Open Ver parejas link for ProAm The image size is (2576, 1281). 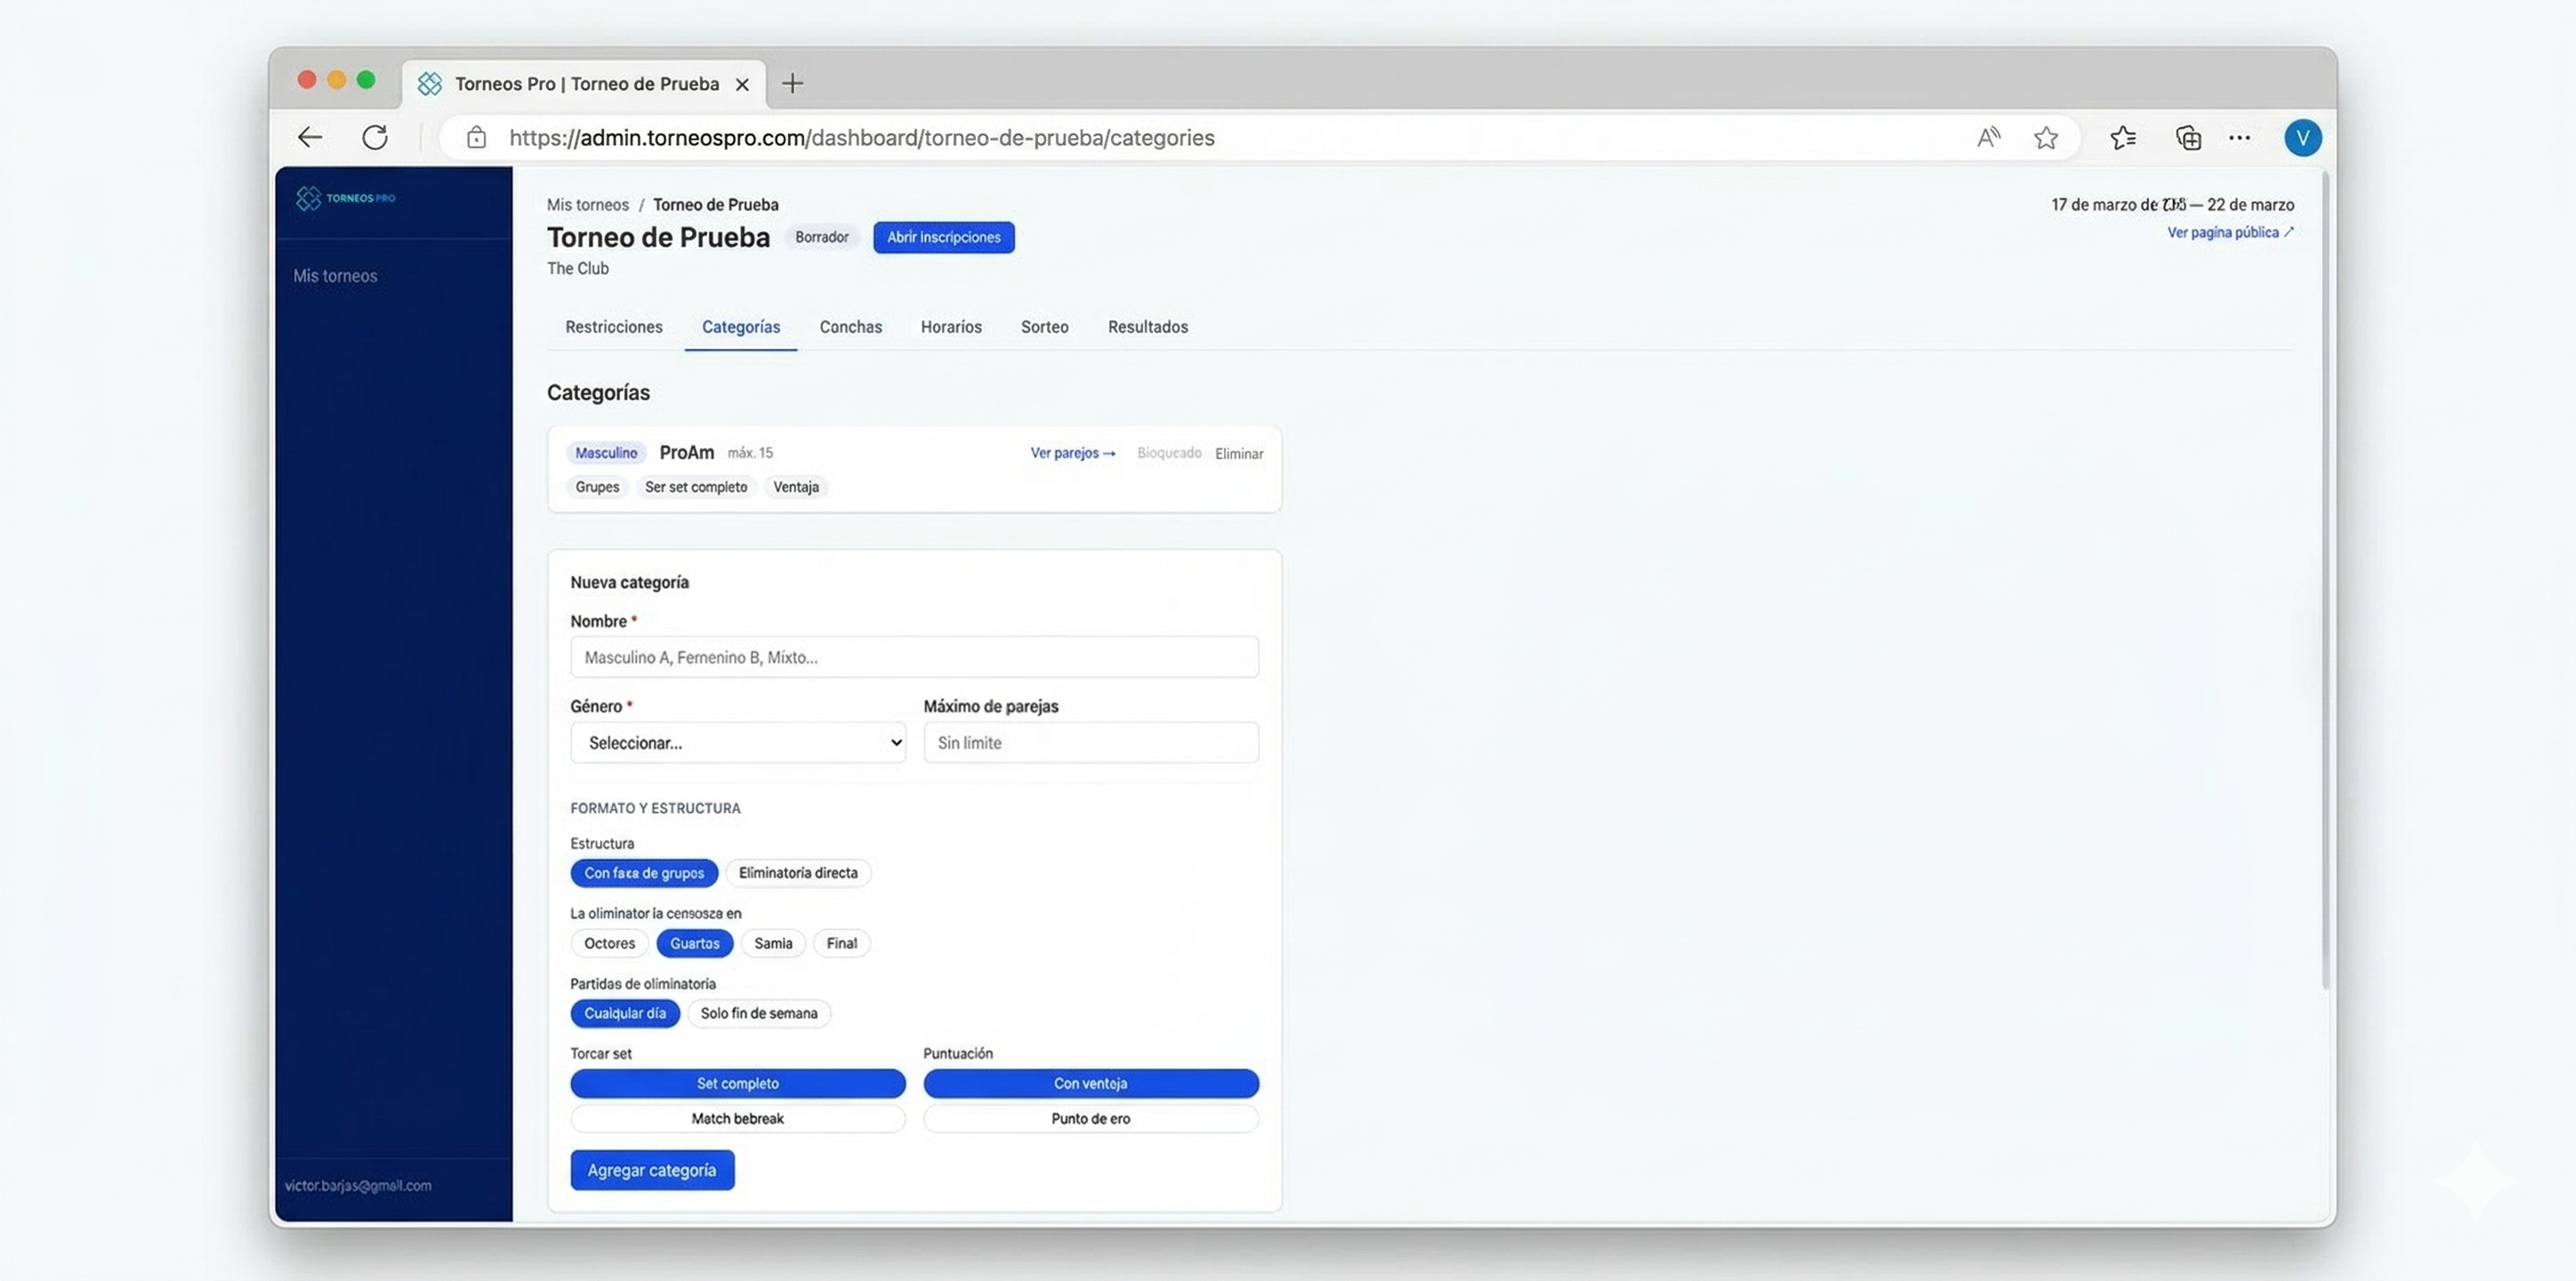1072,453
